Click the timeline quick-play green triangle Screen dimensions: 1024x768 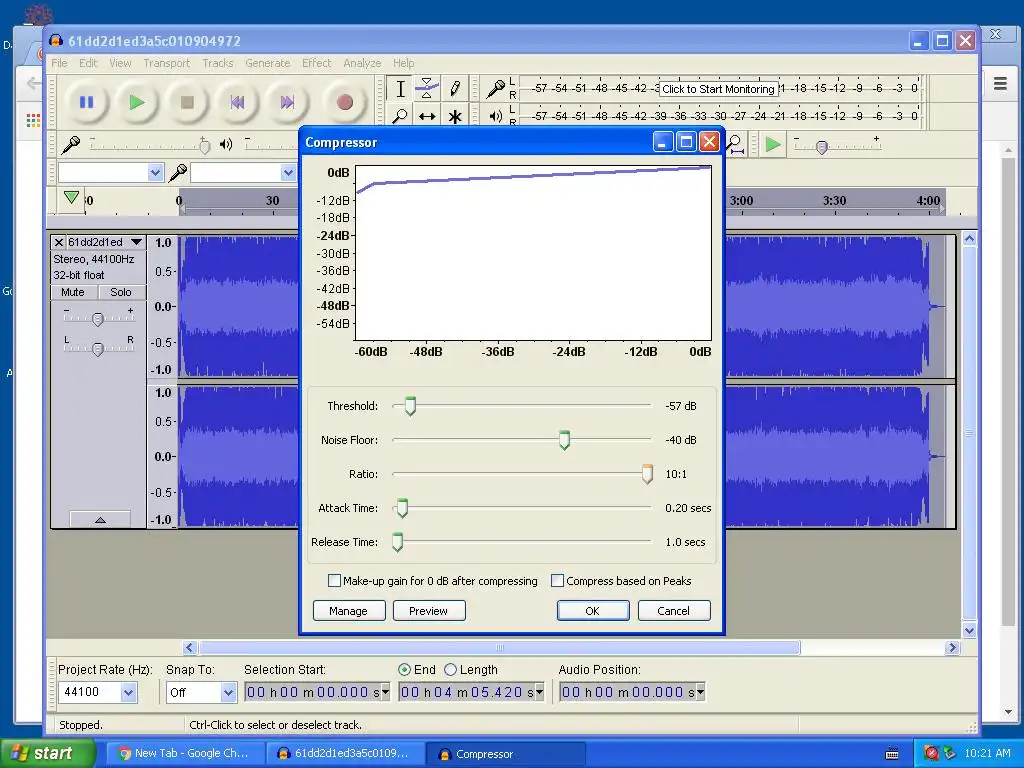pos(72,197)
